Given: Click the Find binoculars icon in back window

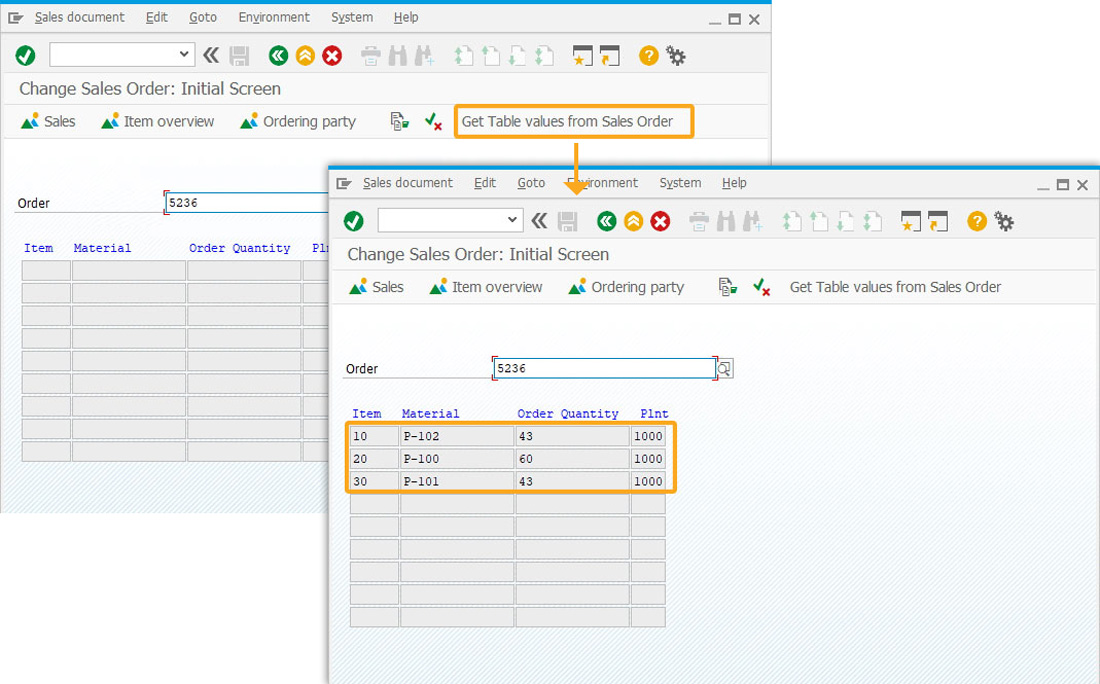Looking at the screenshot, I should click(398, 55).
